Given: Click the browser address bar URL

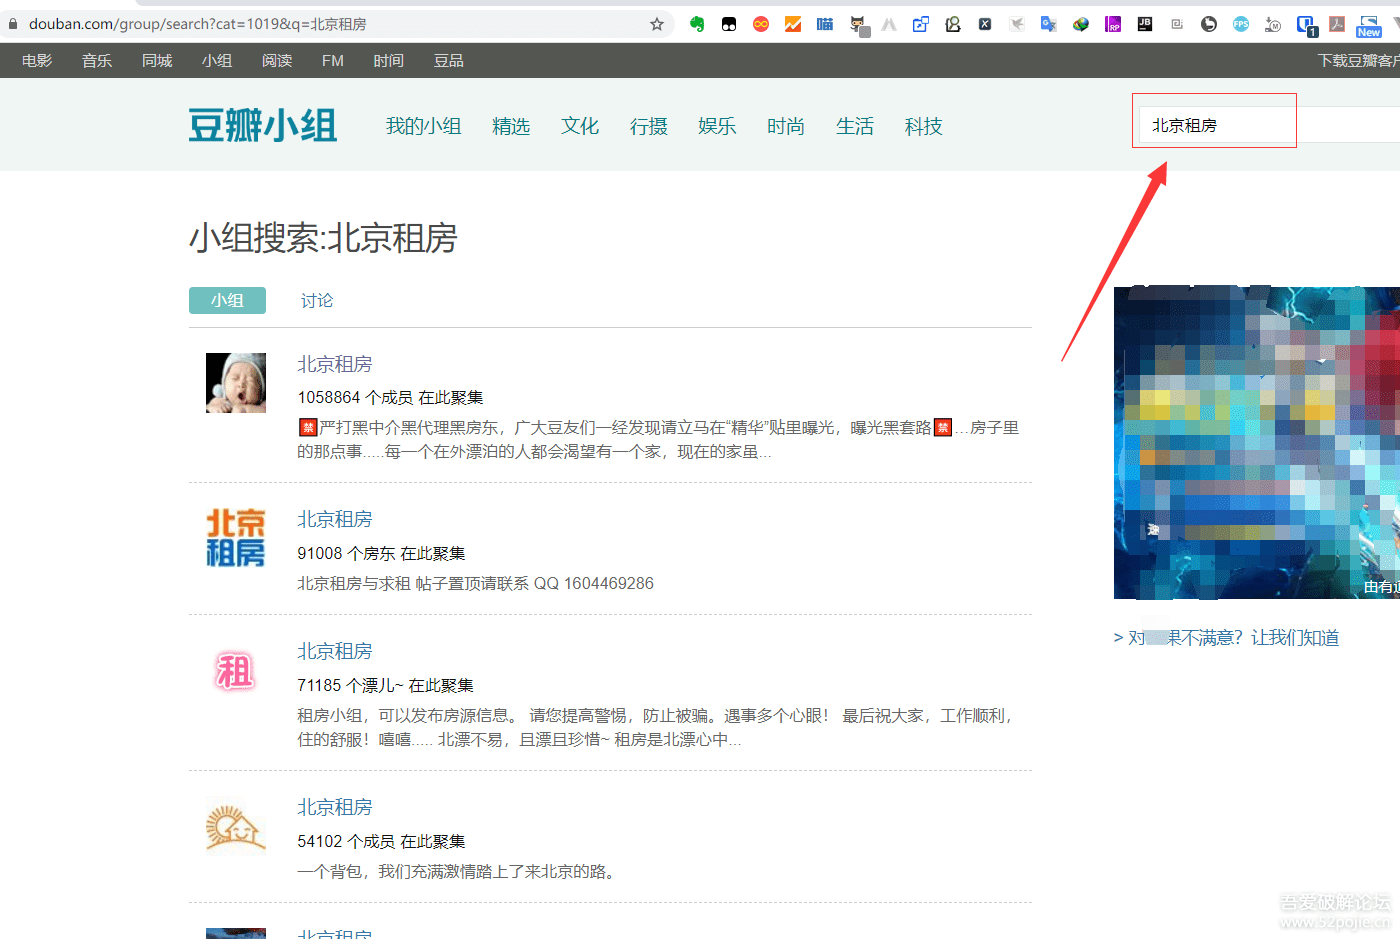Looking at the screenshot, I should (197, 24).
